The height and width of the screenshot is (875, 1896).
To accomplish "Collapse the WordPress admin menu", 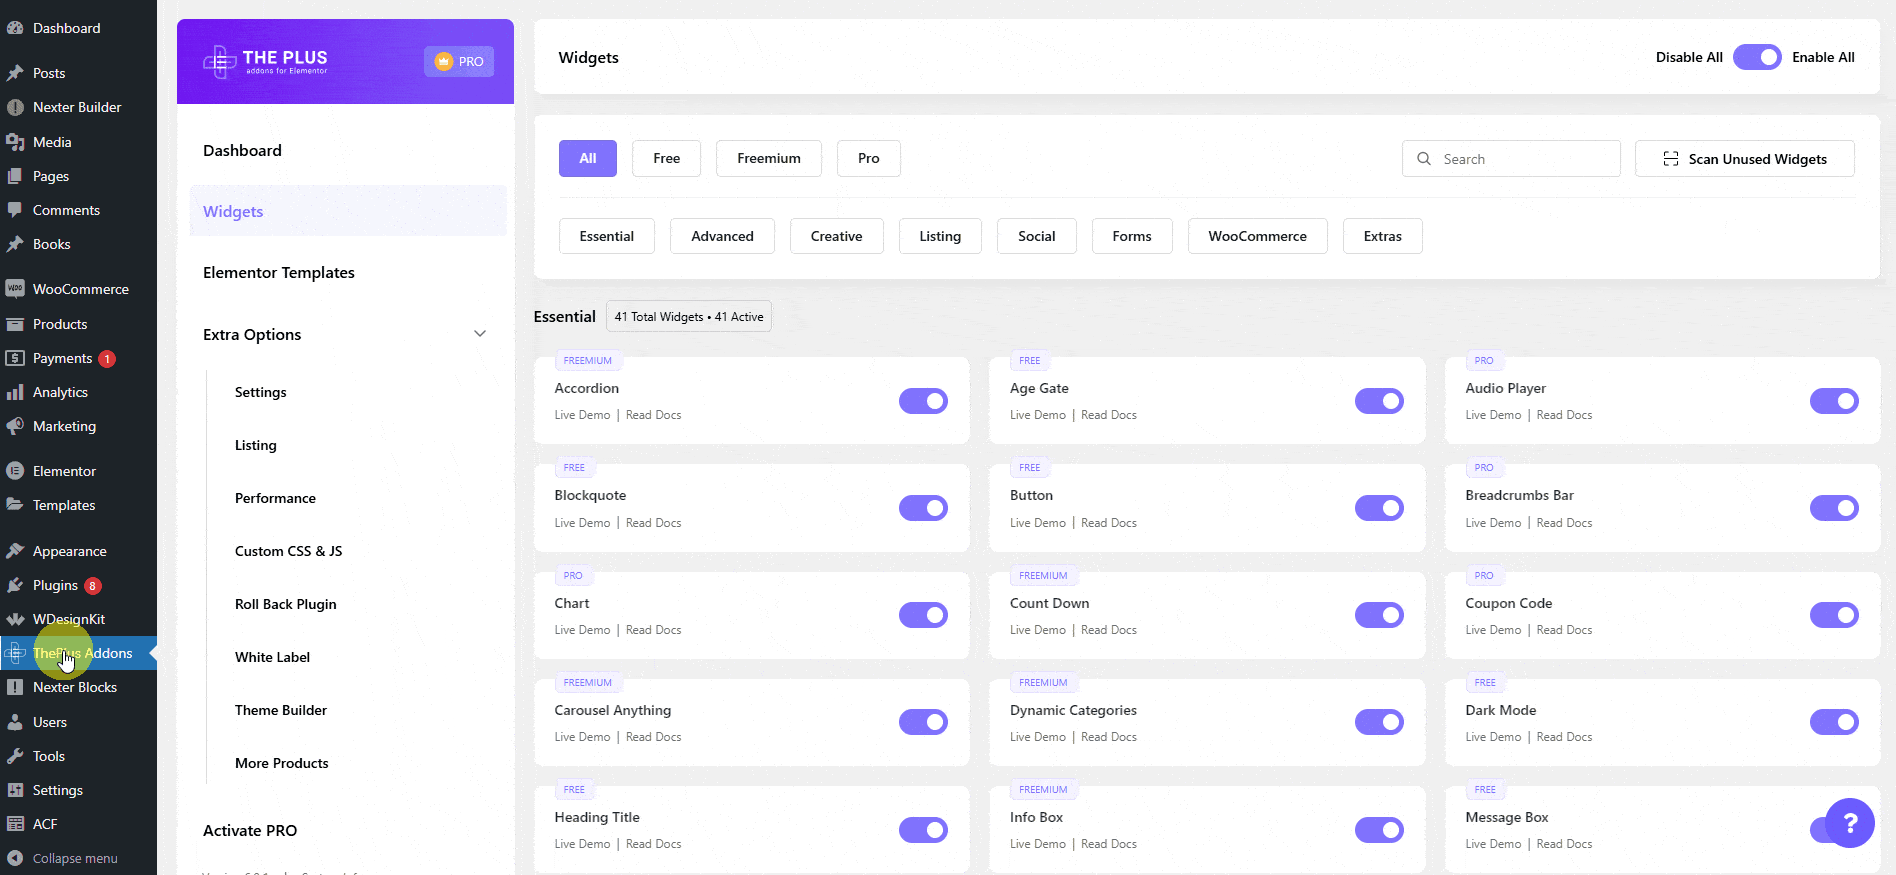I will [62, 858].
